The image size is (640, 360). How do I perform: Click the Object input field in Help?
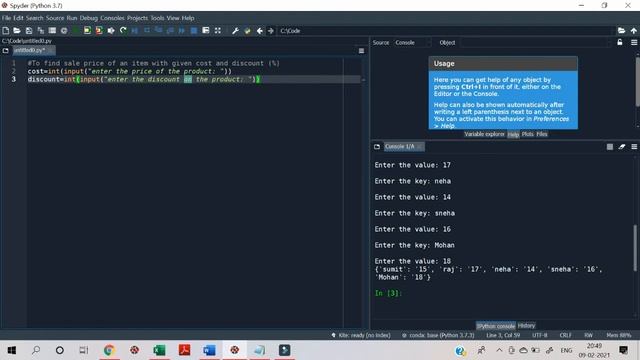tap(536, 42)
